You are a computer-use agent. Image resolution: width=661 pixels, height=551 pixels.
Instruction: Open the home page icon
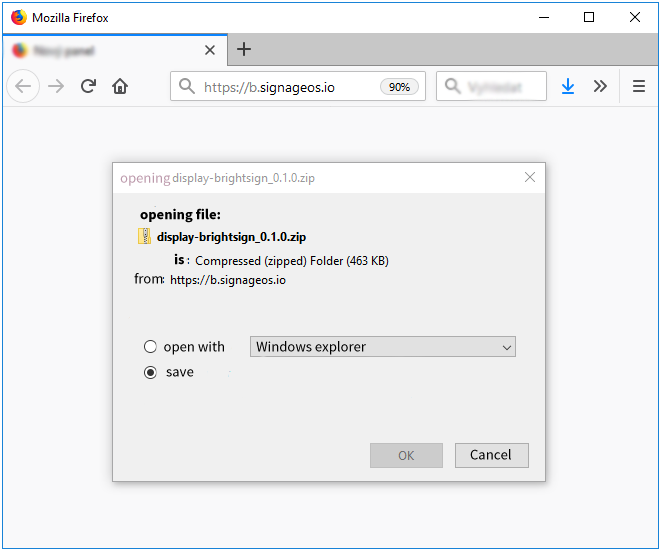coord(120,86)
